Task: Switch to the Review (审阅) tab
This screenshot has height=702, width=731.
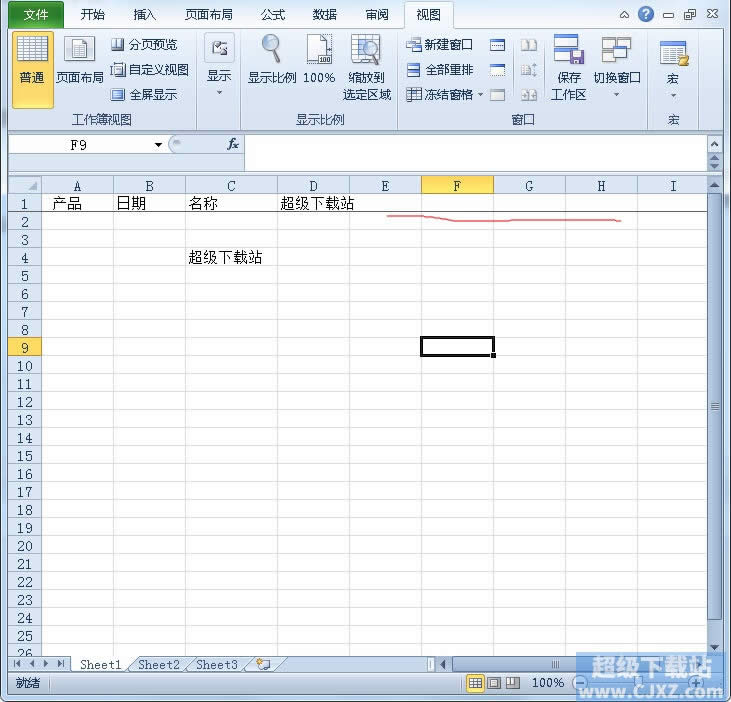Action: point(377,15)
